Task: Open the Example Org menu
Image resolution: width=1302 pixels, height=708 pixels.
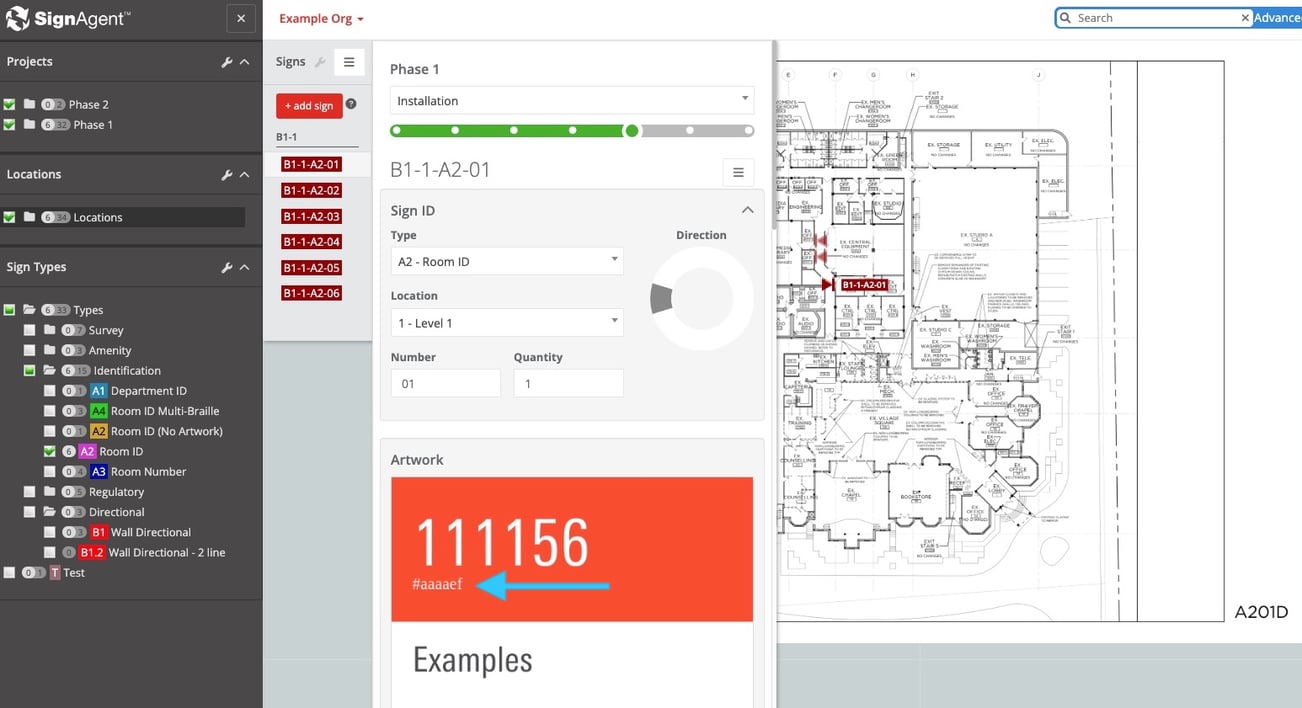Action: 320,19
